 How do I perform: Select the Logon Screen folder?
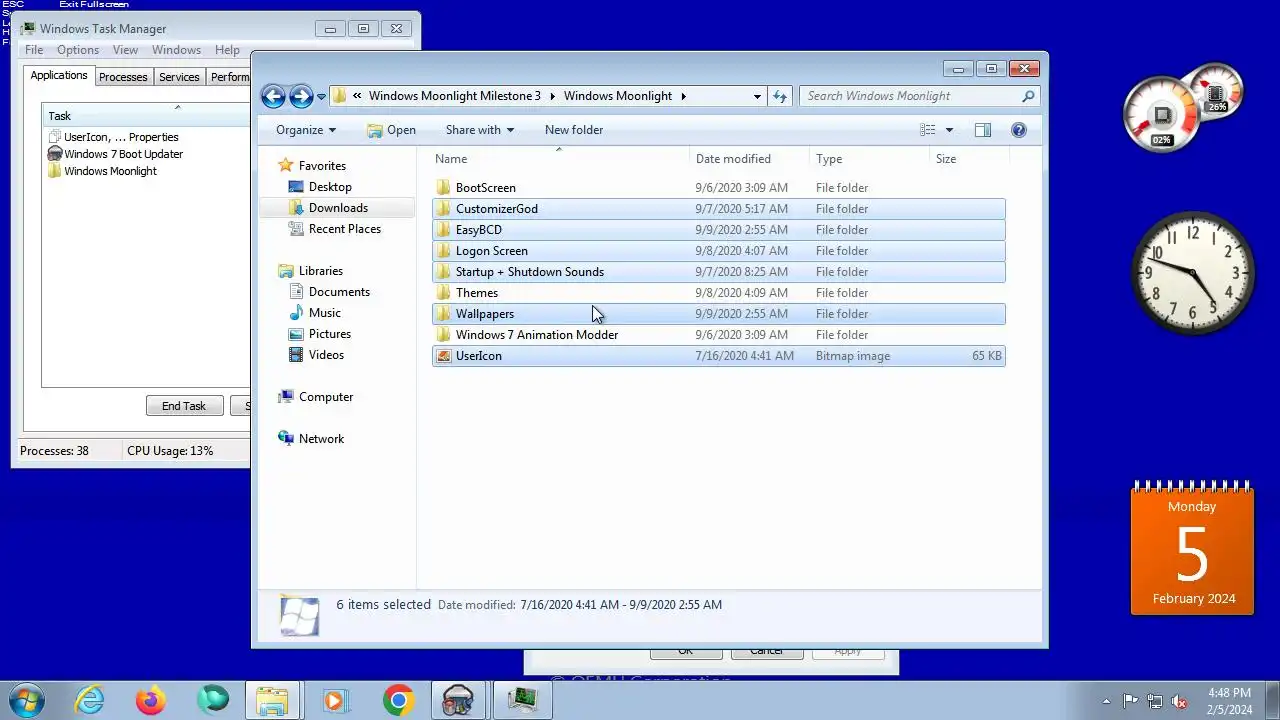click(719, 251)
